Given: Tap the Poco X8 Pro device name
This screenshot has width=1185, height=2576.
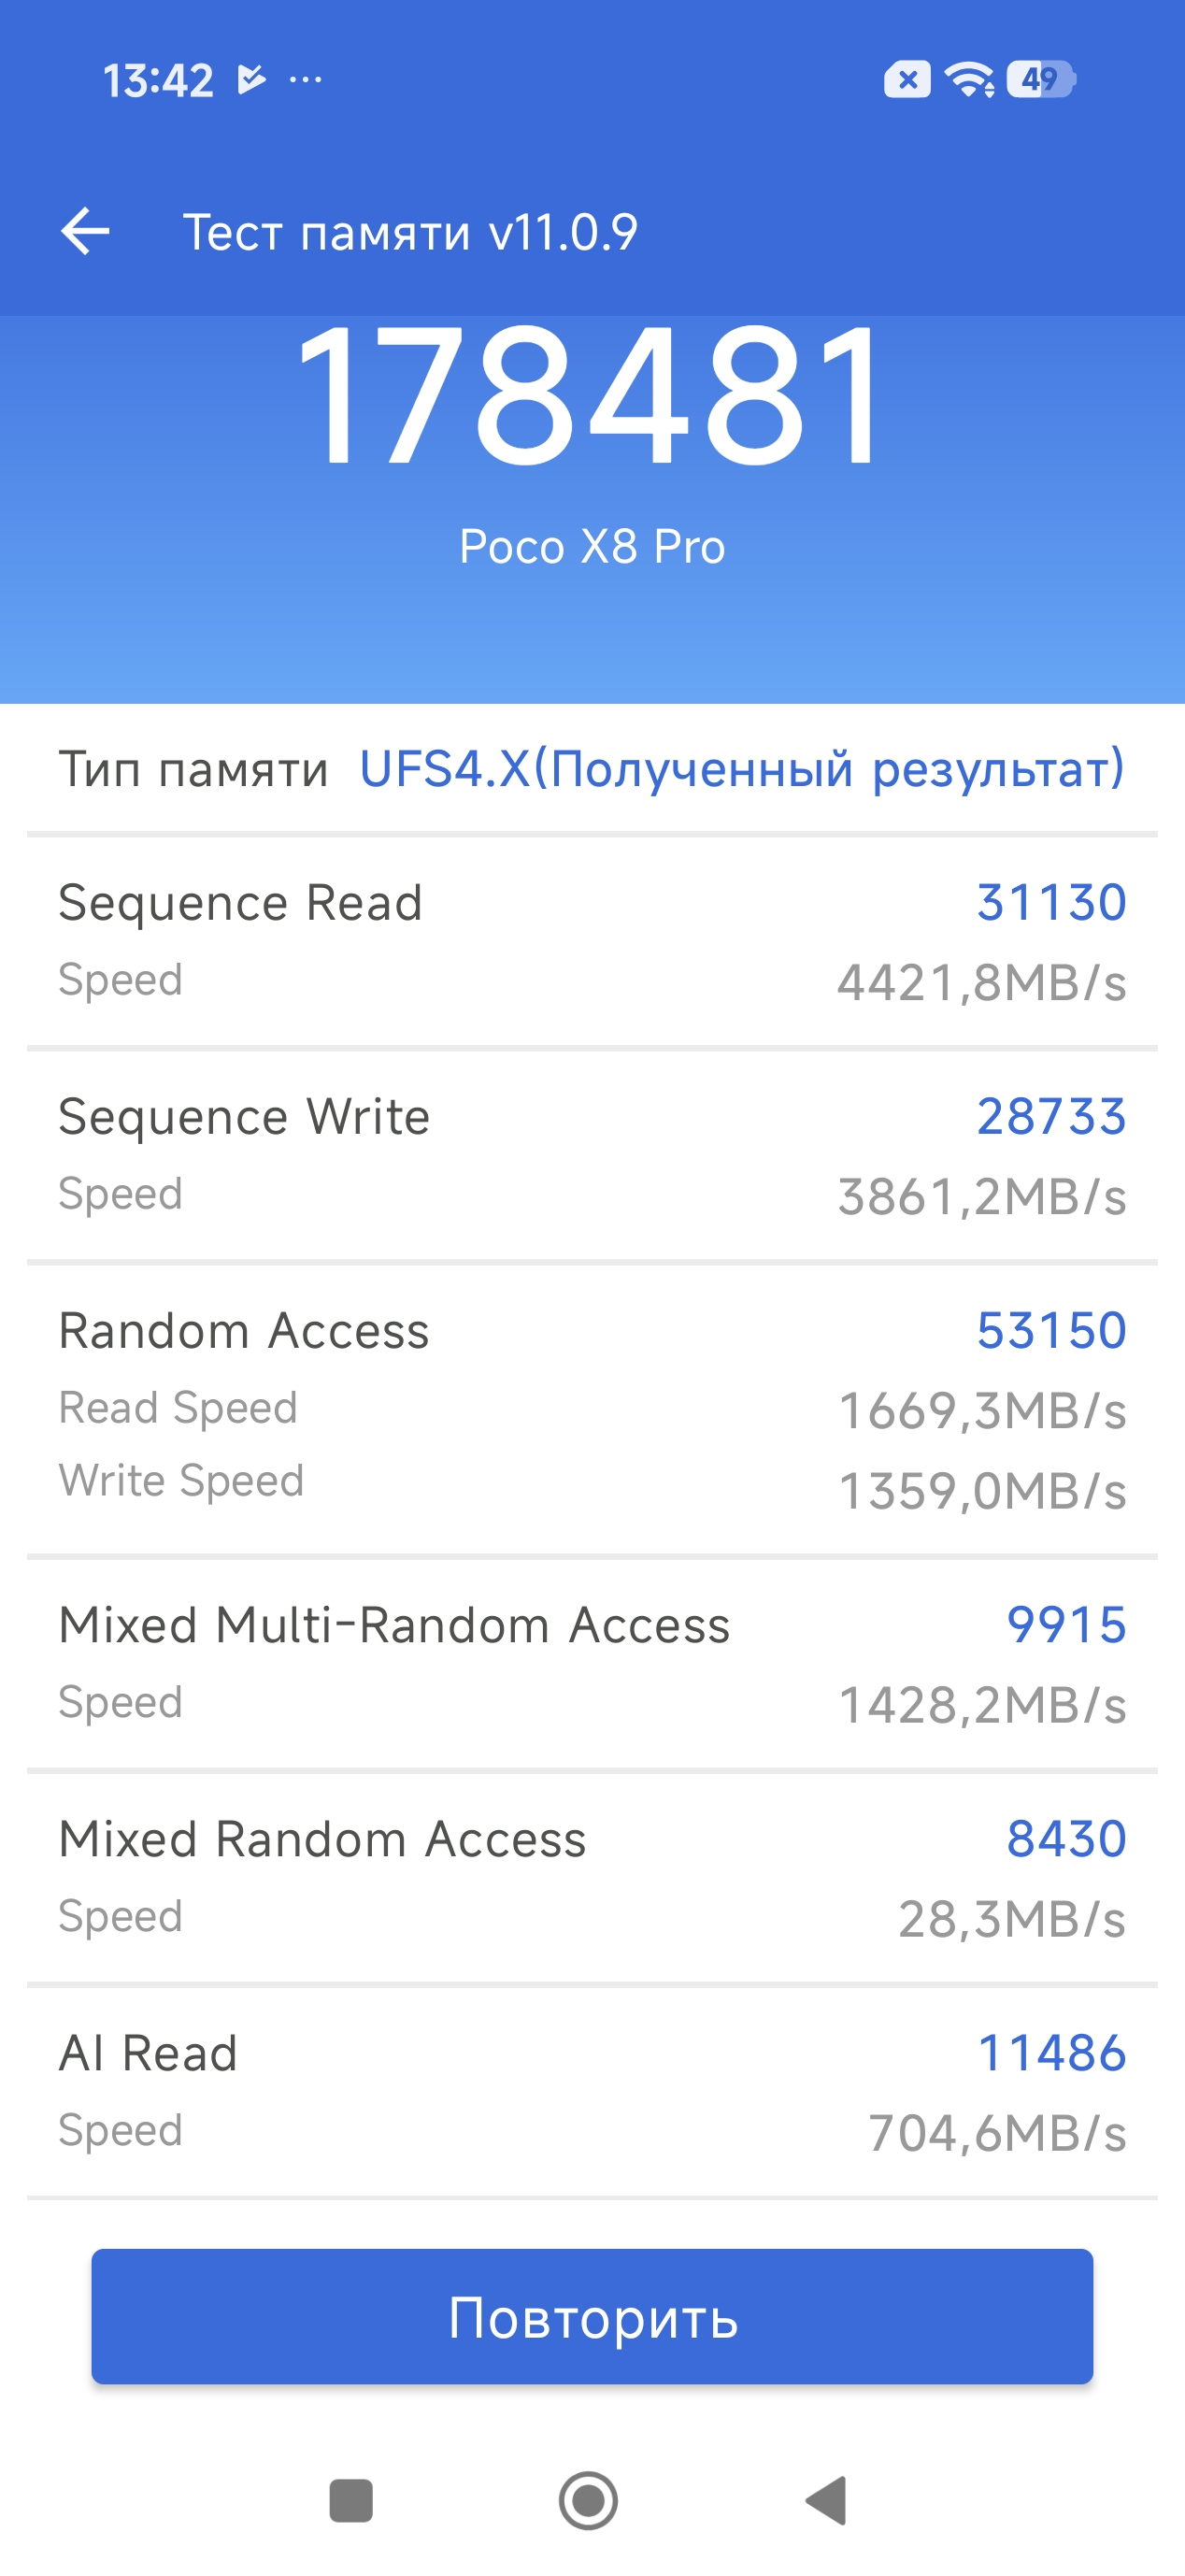Looking at the screenshot, I should 592,547.
